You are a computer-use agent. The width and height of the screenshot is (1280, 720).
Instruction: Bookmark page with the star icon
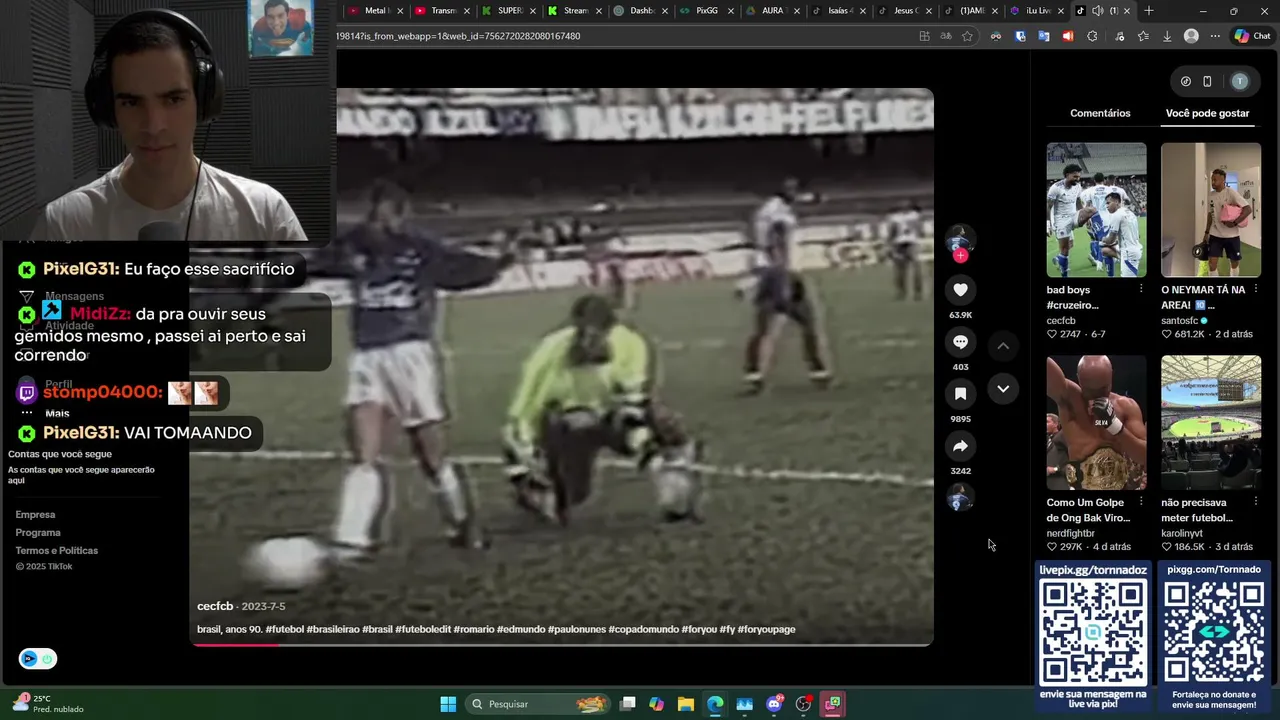[967, 36]
